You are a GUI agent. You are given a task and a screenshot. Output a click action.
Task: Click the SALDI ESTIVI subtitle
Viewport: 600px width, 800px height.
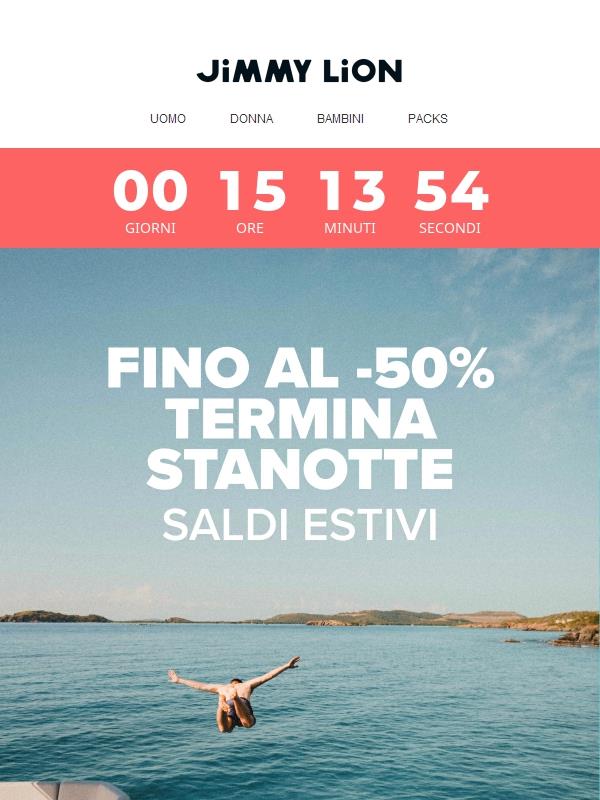pos(300,525)
